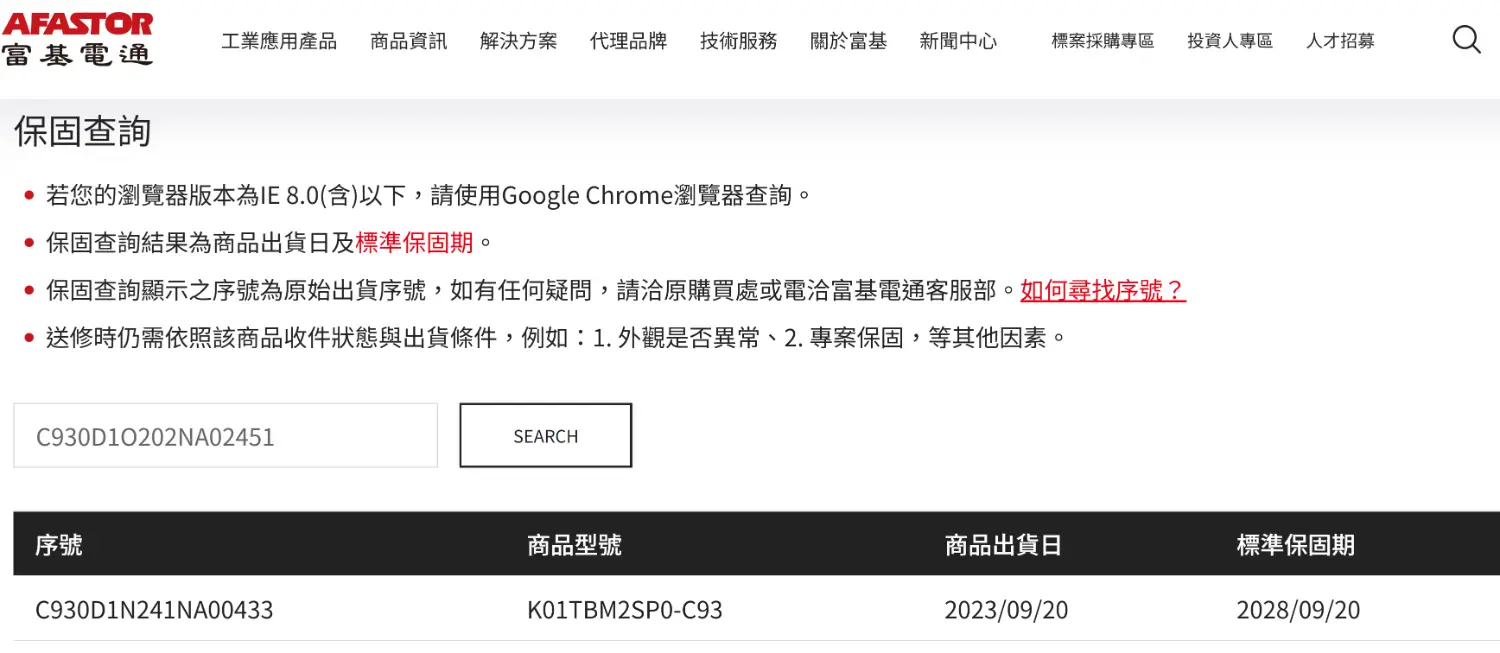Open the 關於富基 navigation item

point(848,41)
